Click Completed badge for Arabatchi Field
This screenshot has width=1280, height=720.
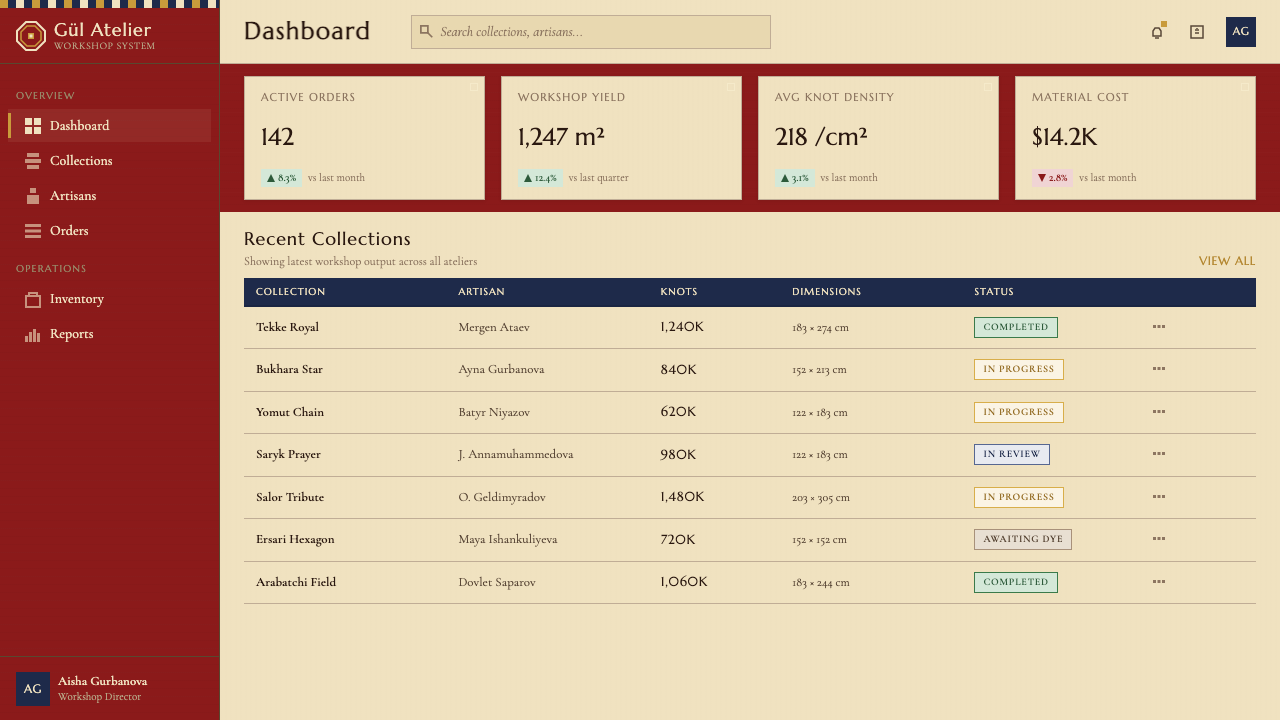(x=1016, y=582)
